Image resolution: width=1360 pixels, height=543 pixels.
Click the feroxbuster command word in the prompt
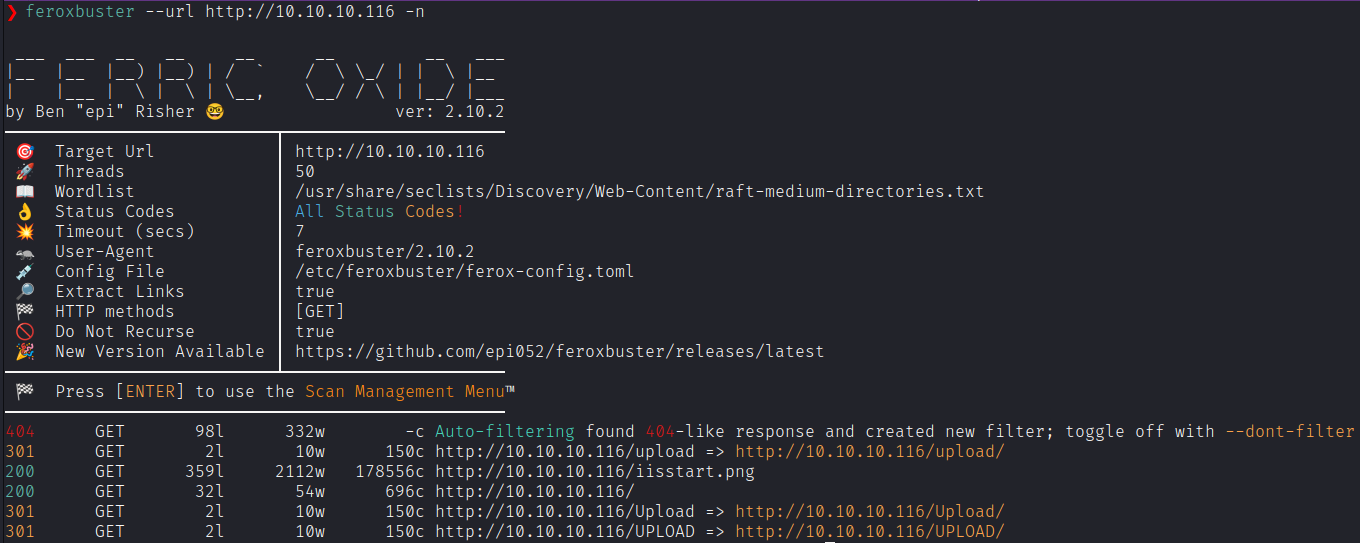80,12
